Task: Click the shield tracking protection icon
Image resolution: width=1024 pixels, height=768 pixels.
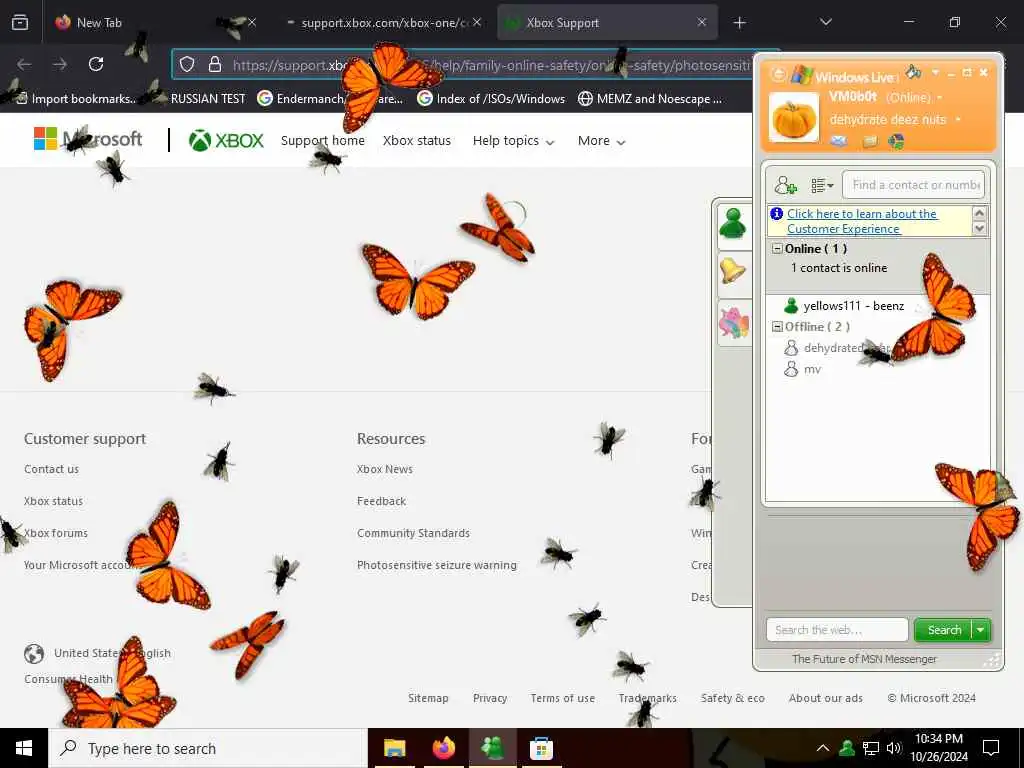Action: pos(187,65)
